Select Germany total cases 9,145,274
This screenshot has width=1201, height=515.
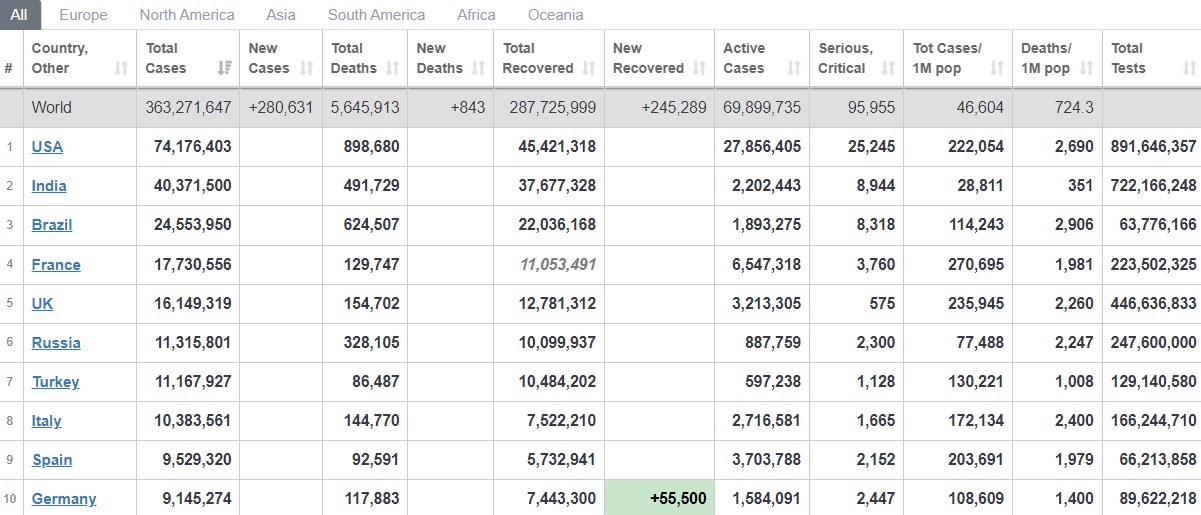pos(193,498)
